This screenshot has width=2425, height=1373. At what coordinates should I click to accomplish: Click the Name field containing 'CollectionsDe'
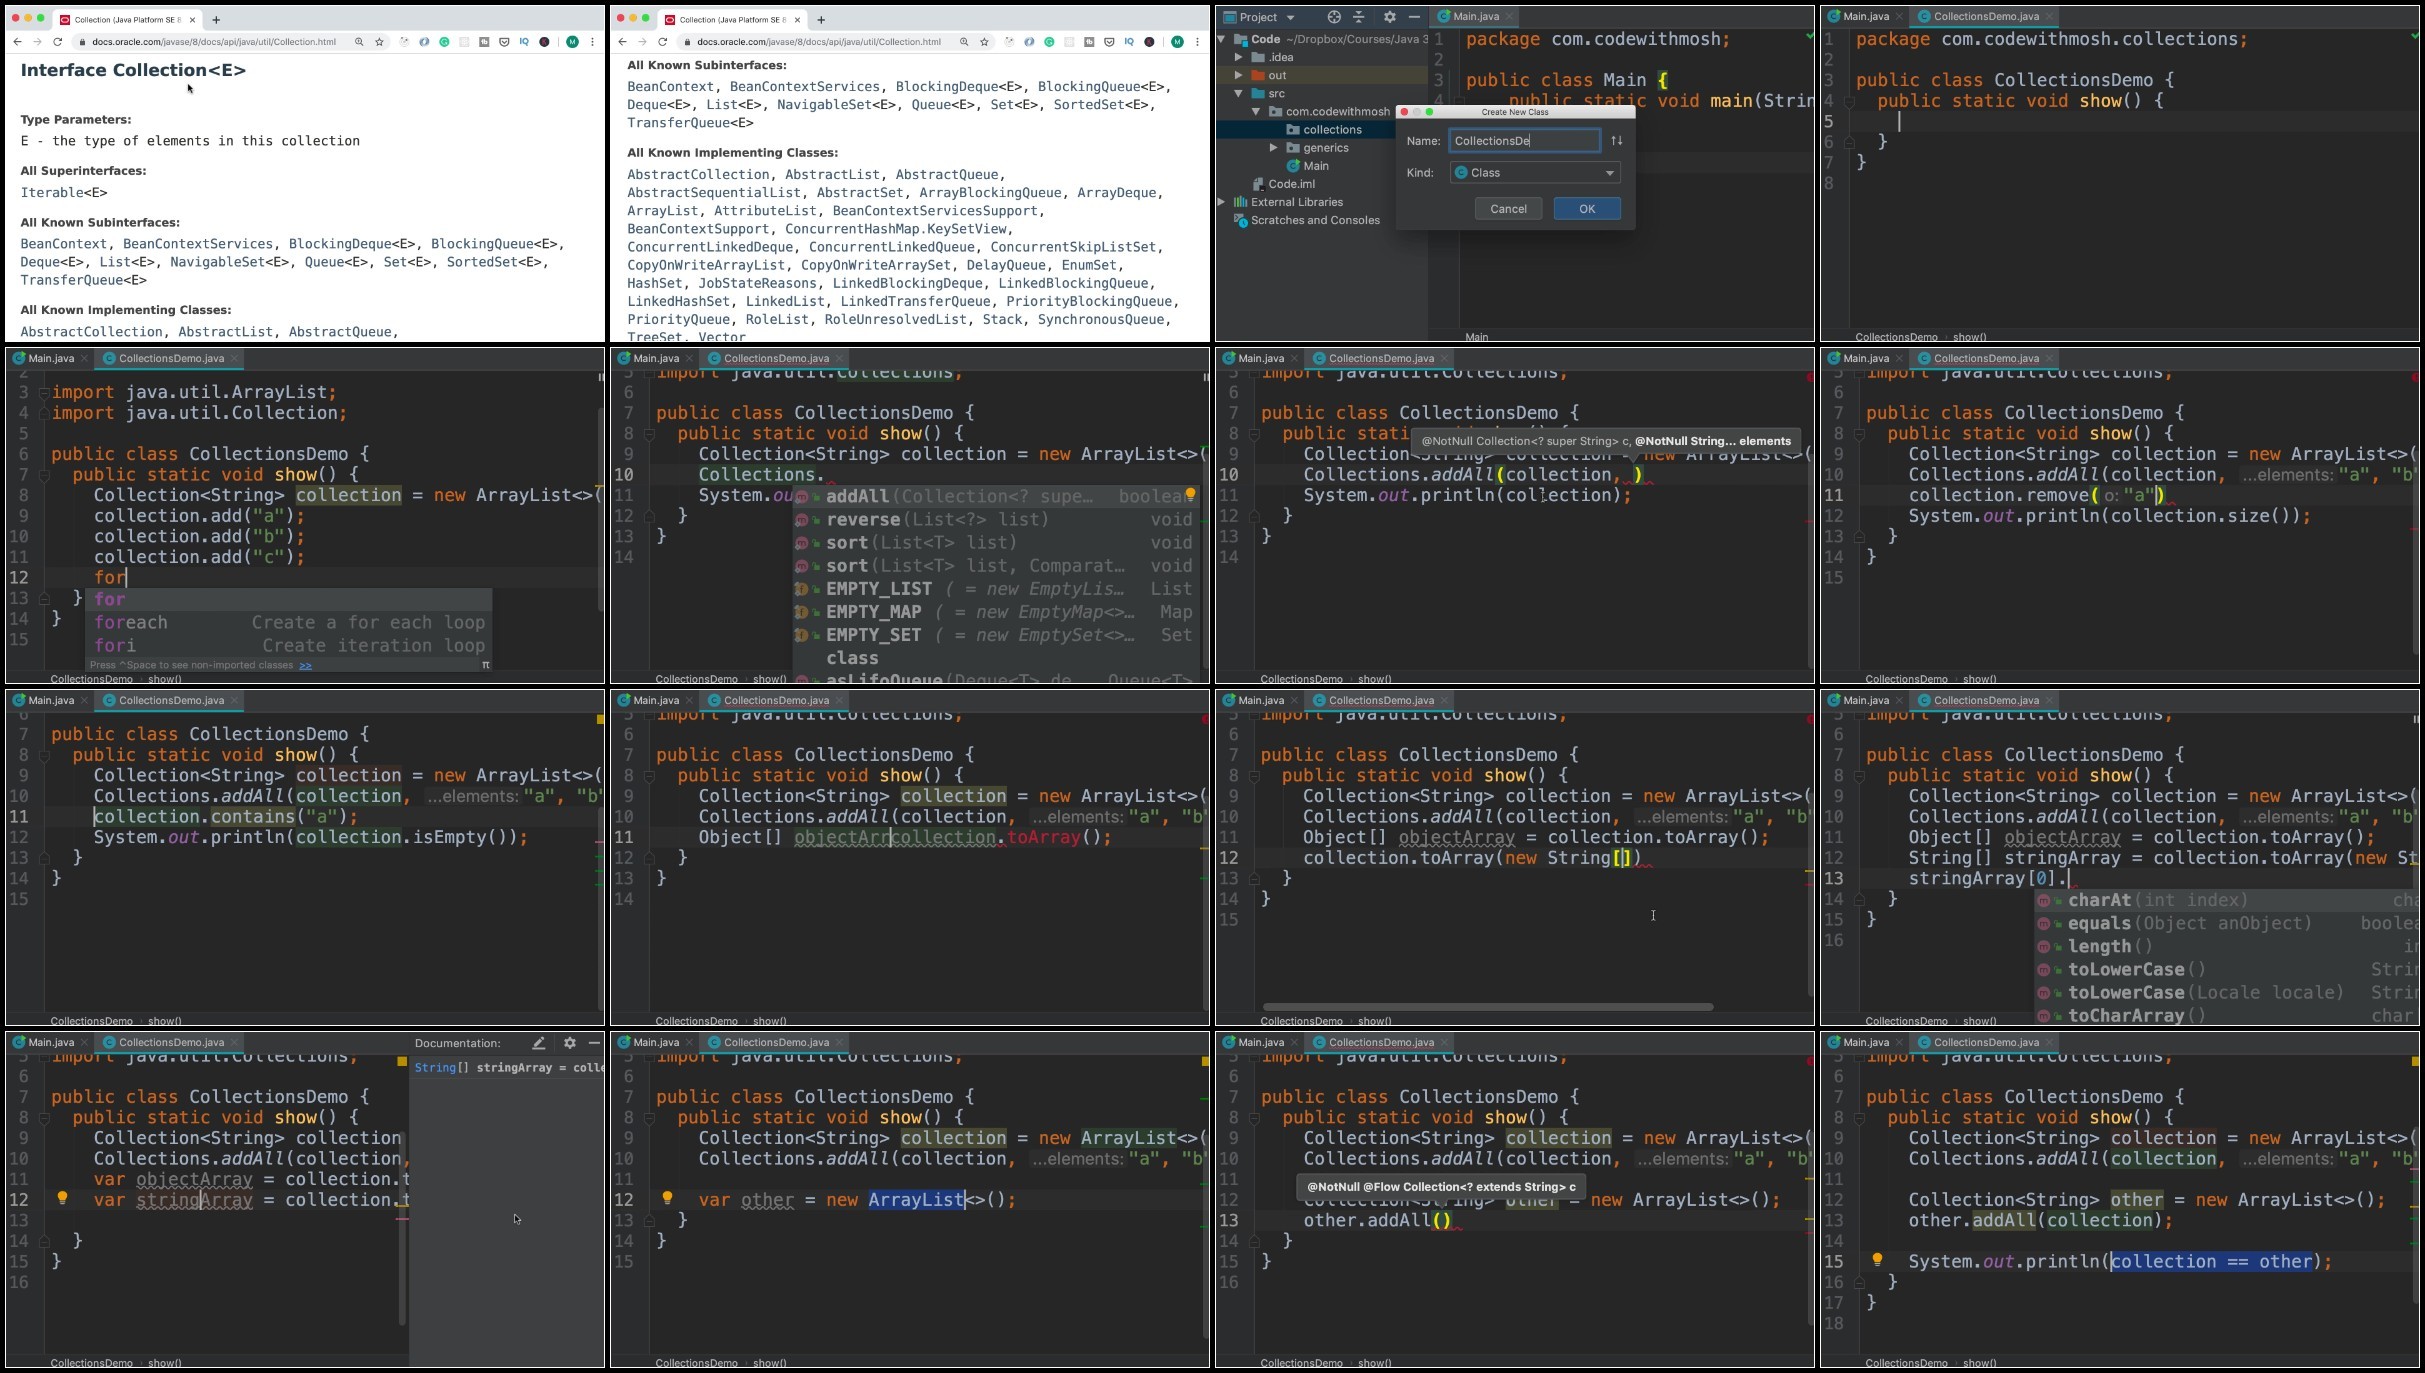pyautogui.click(x=1524, y=141)
